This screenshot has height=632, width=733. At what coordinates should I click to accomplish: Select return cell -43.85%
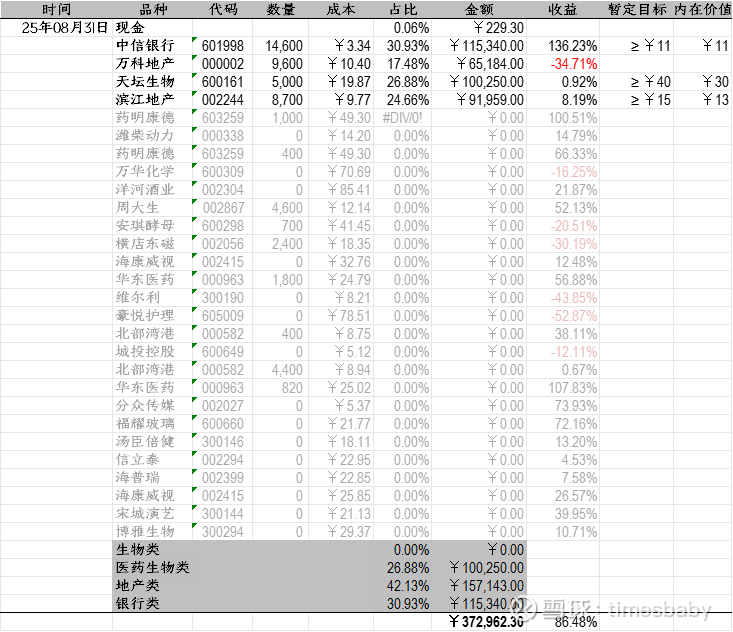click(562, 298)
